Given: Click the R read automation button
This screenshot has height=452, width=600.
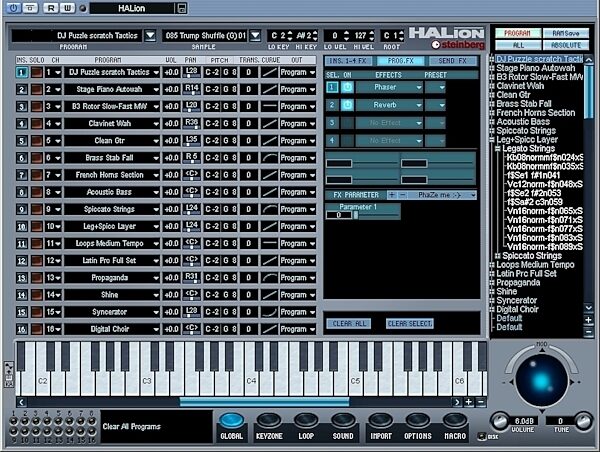Looking at the screenshot, I should tap(50, 8).
